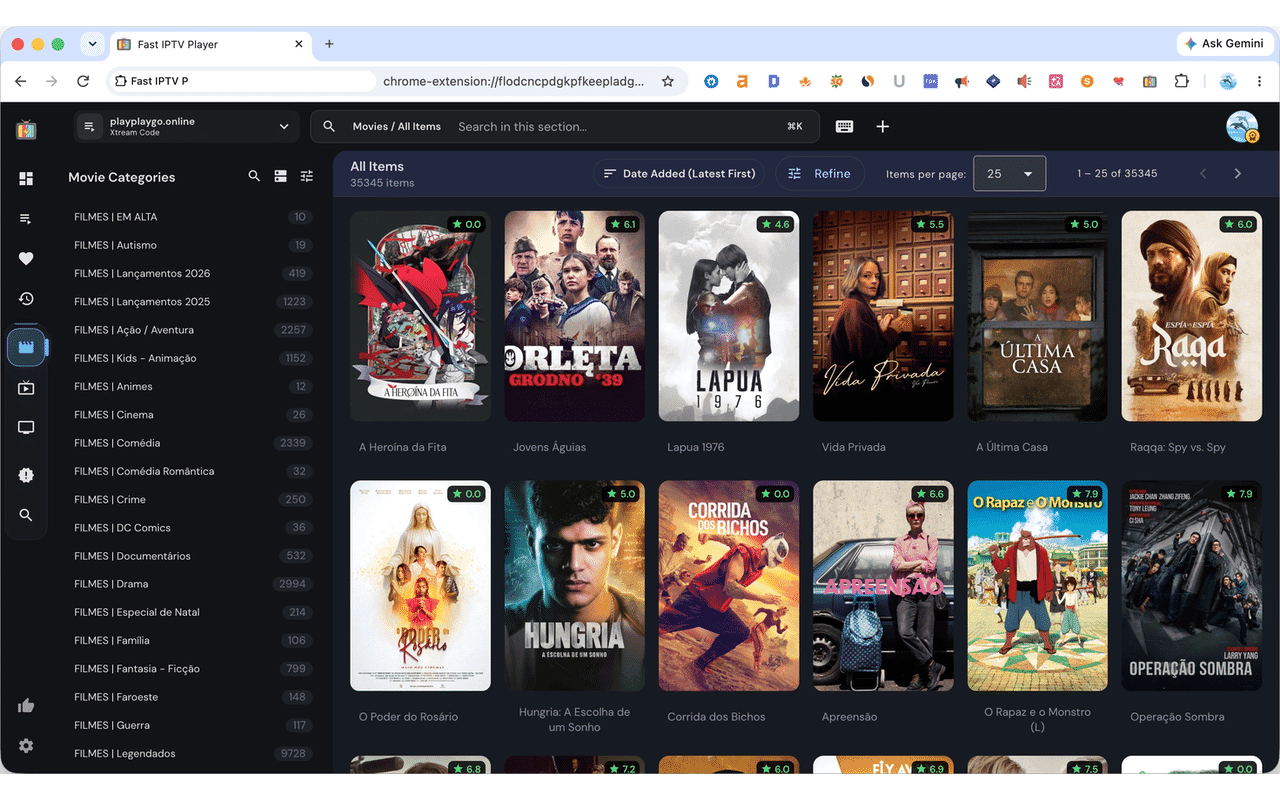1280x800 pixels.
Task: Open Lapua 1976 movie poster
Action: click(729, 316)
